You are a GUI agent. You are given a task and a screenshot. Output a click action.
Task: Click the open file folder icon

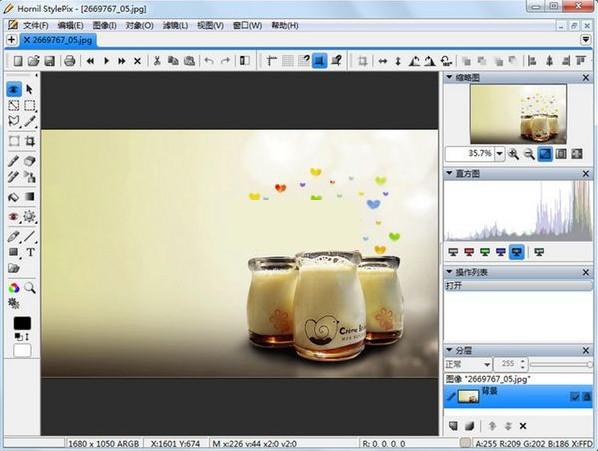point(34,61)
